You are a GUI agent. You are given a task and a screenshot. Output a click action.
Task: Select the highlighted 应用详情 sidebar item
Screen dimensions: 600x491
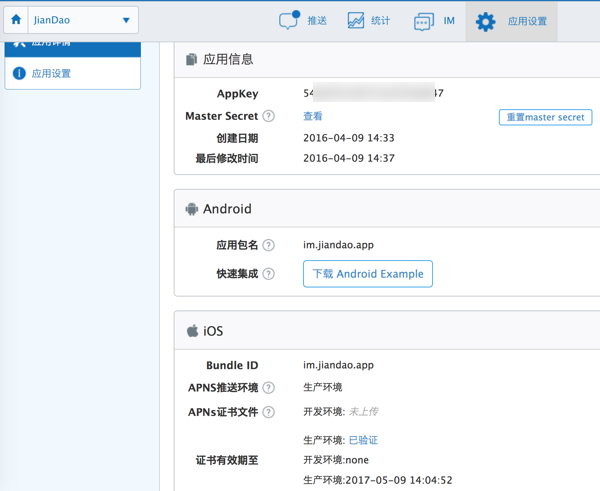coord(73,49)
